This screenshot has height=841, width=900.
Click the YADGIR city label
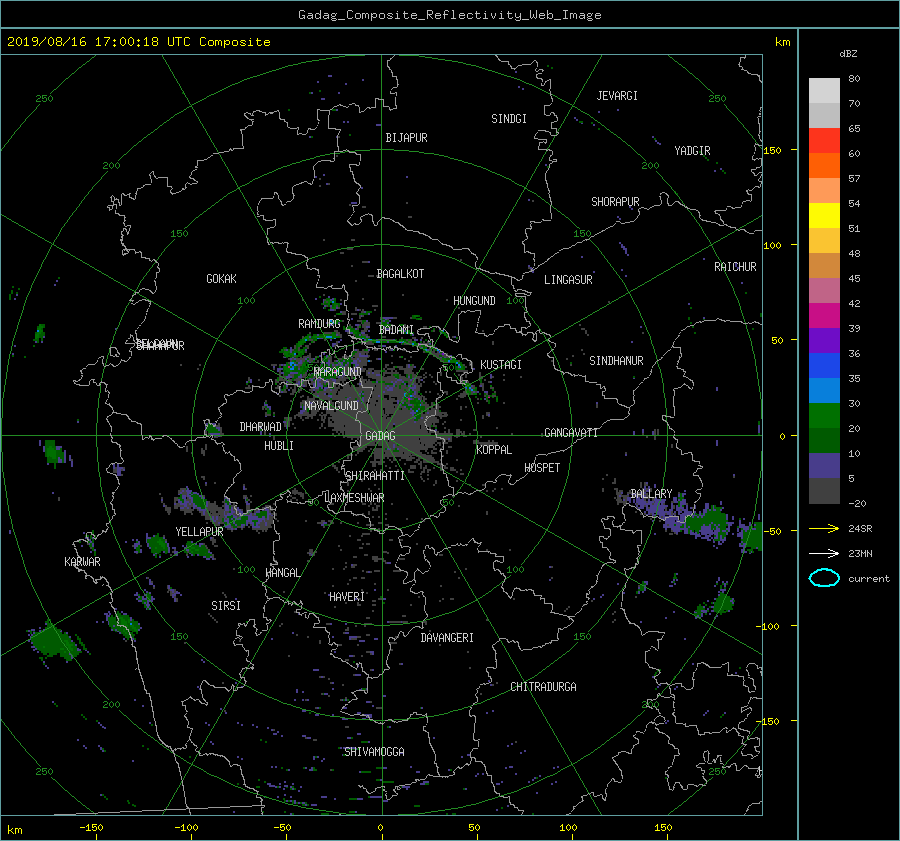[692, 151]
